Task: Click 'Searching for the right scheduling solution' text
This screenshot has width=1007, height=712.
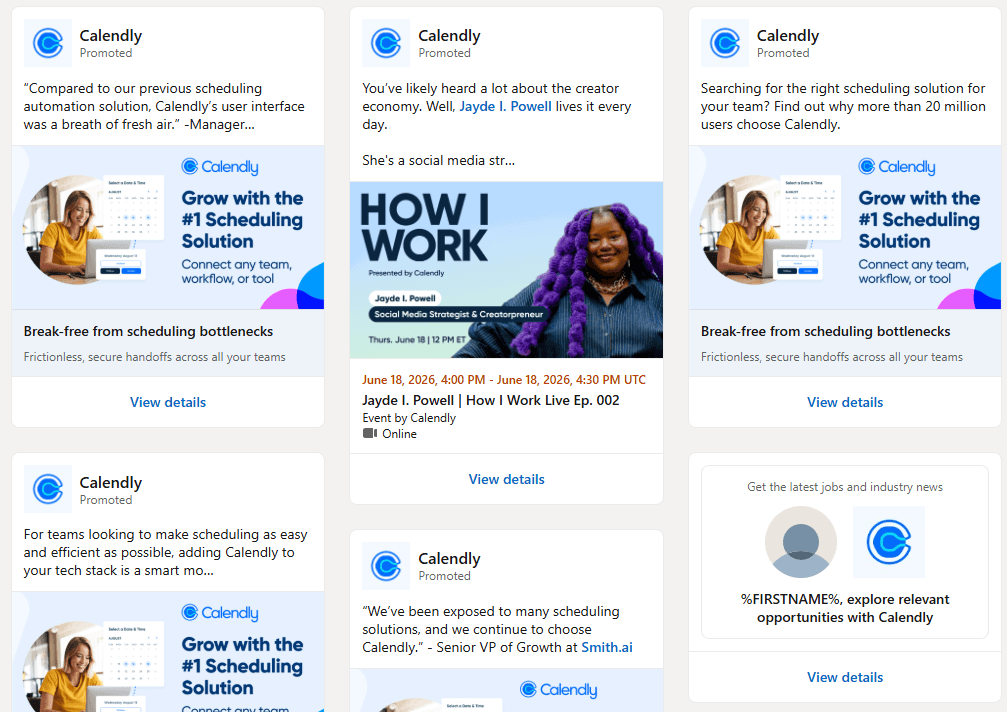Action: [843, 107]
